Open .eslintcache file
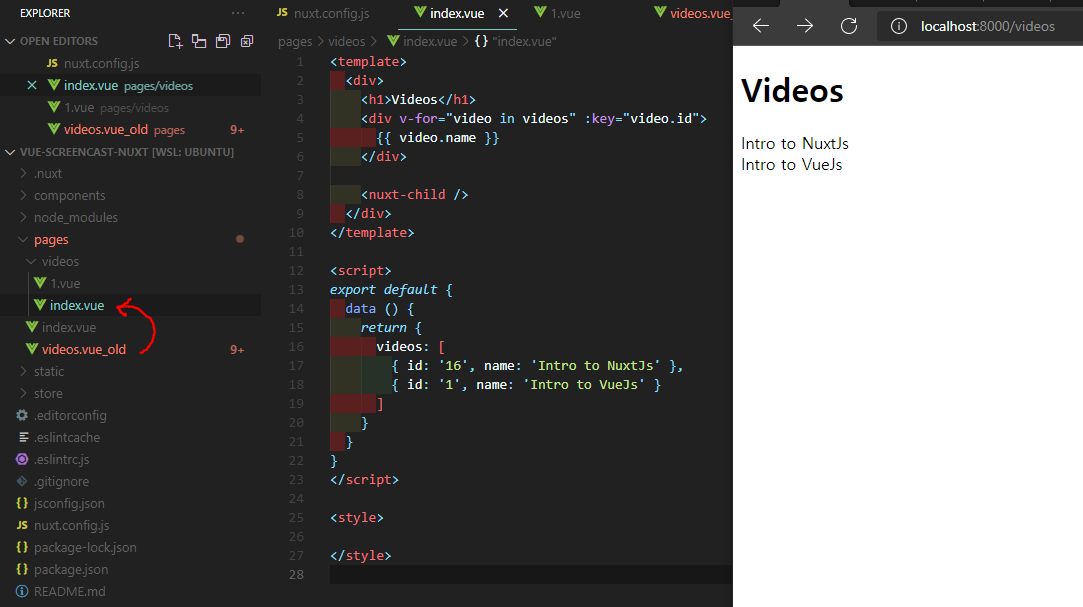This screenshot has height=607, width=1083. pyautogui.click(x=66, y=438)
